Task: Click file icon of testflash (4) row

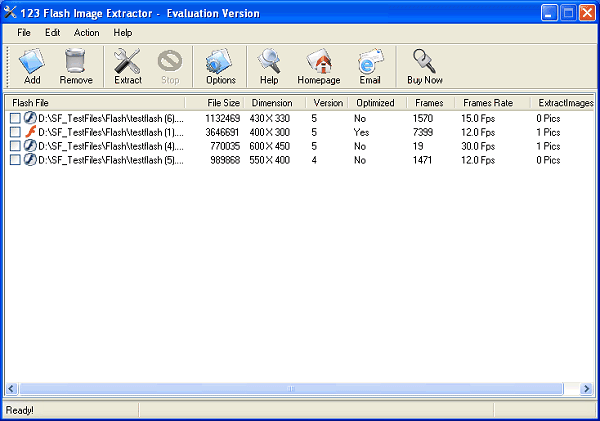Action: point(30,146)
